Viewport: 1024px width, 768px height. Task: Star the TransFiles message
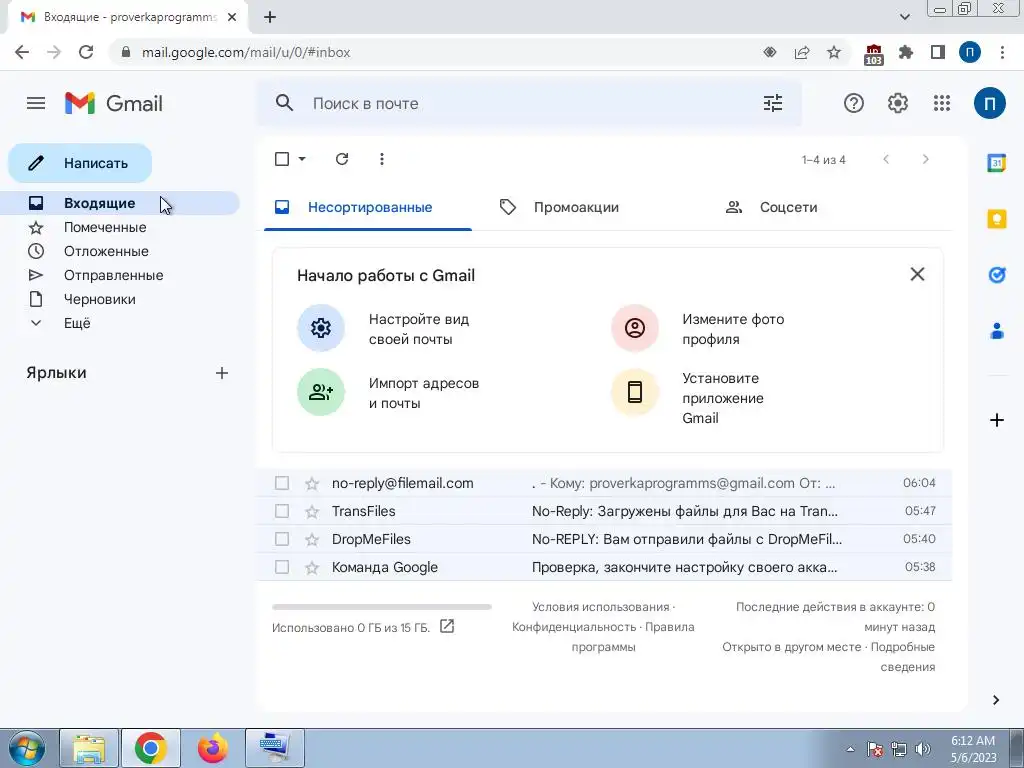click(312, 511)
